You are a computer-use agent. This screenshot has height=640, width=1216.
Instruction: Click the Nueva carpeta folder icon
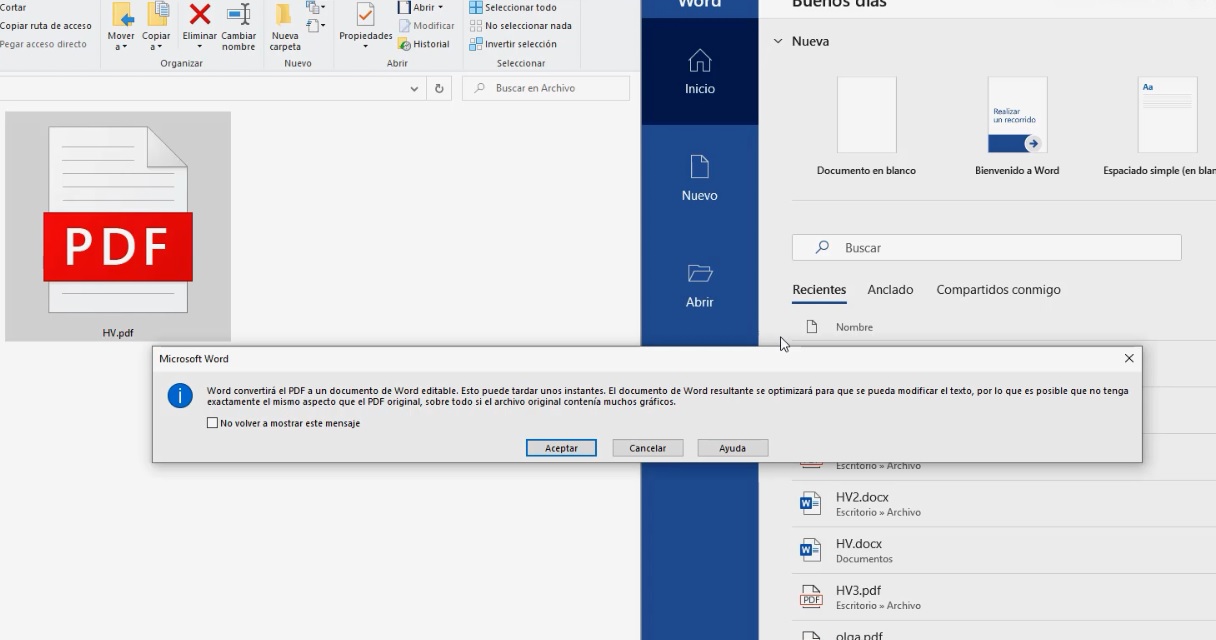284,14
